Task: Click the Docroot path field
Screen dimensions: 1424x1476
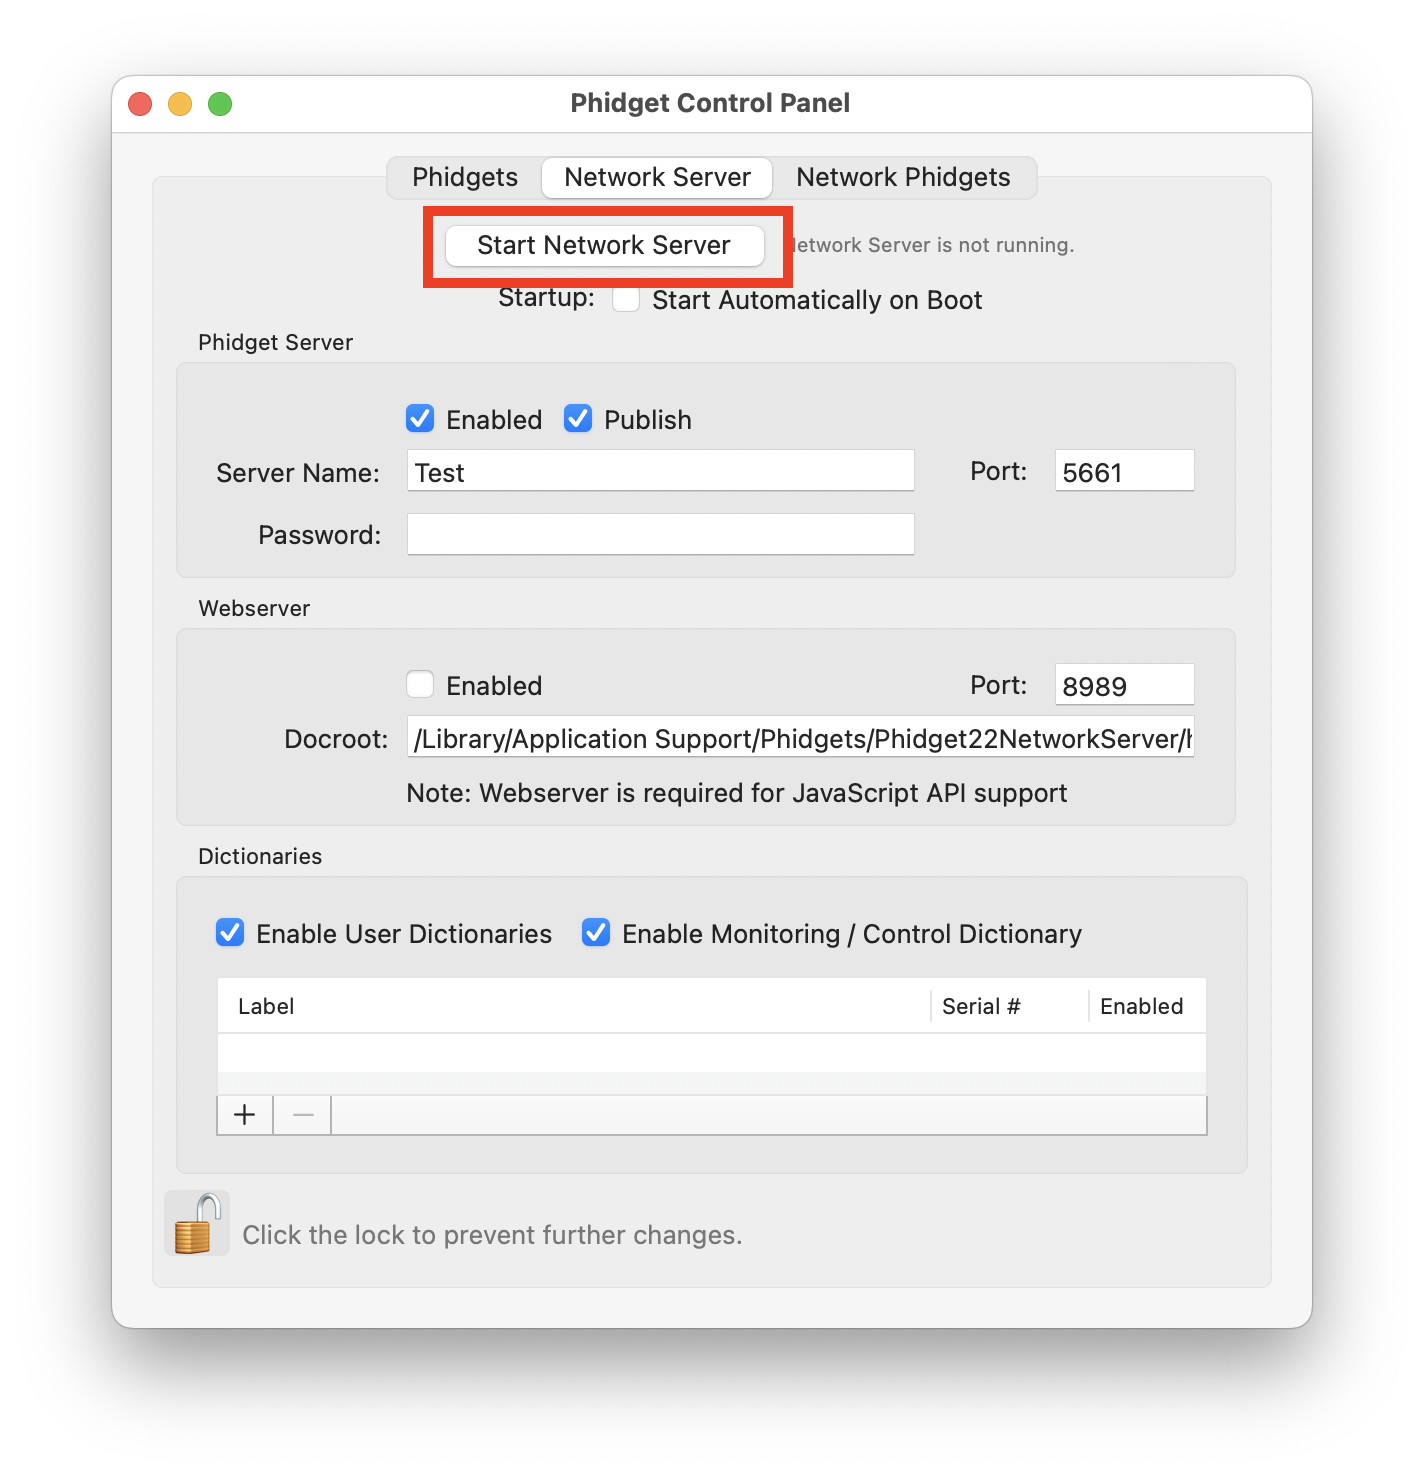Action: 800,737
